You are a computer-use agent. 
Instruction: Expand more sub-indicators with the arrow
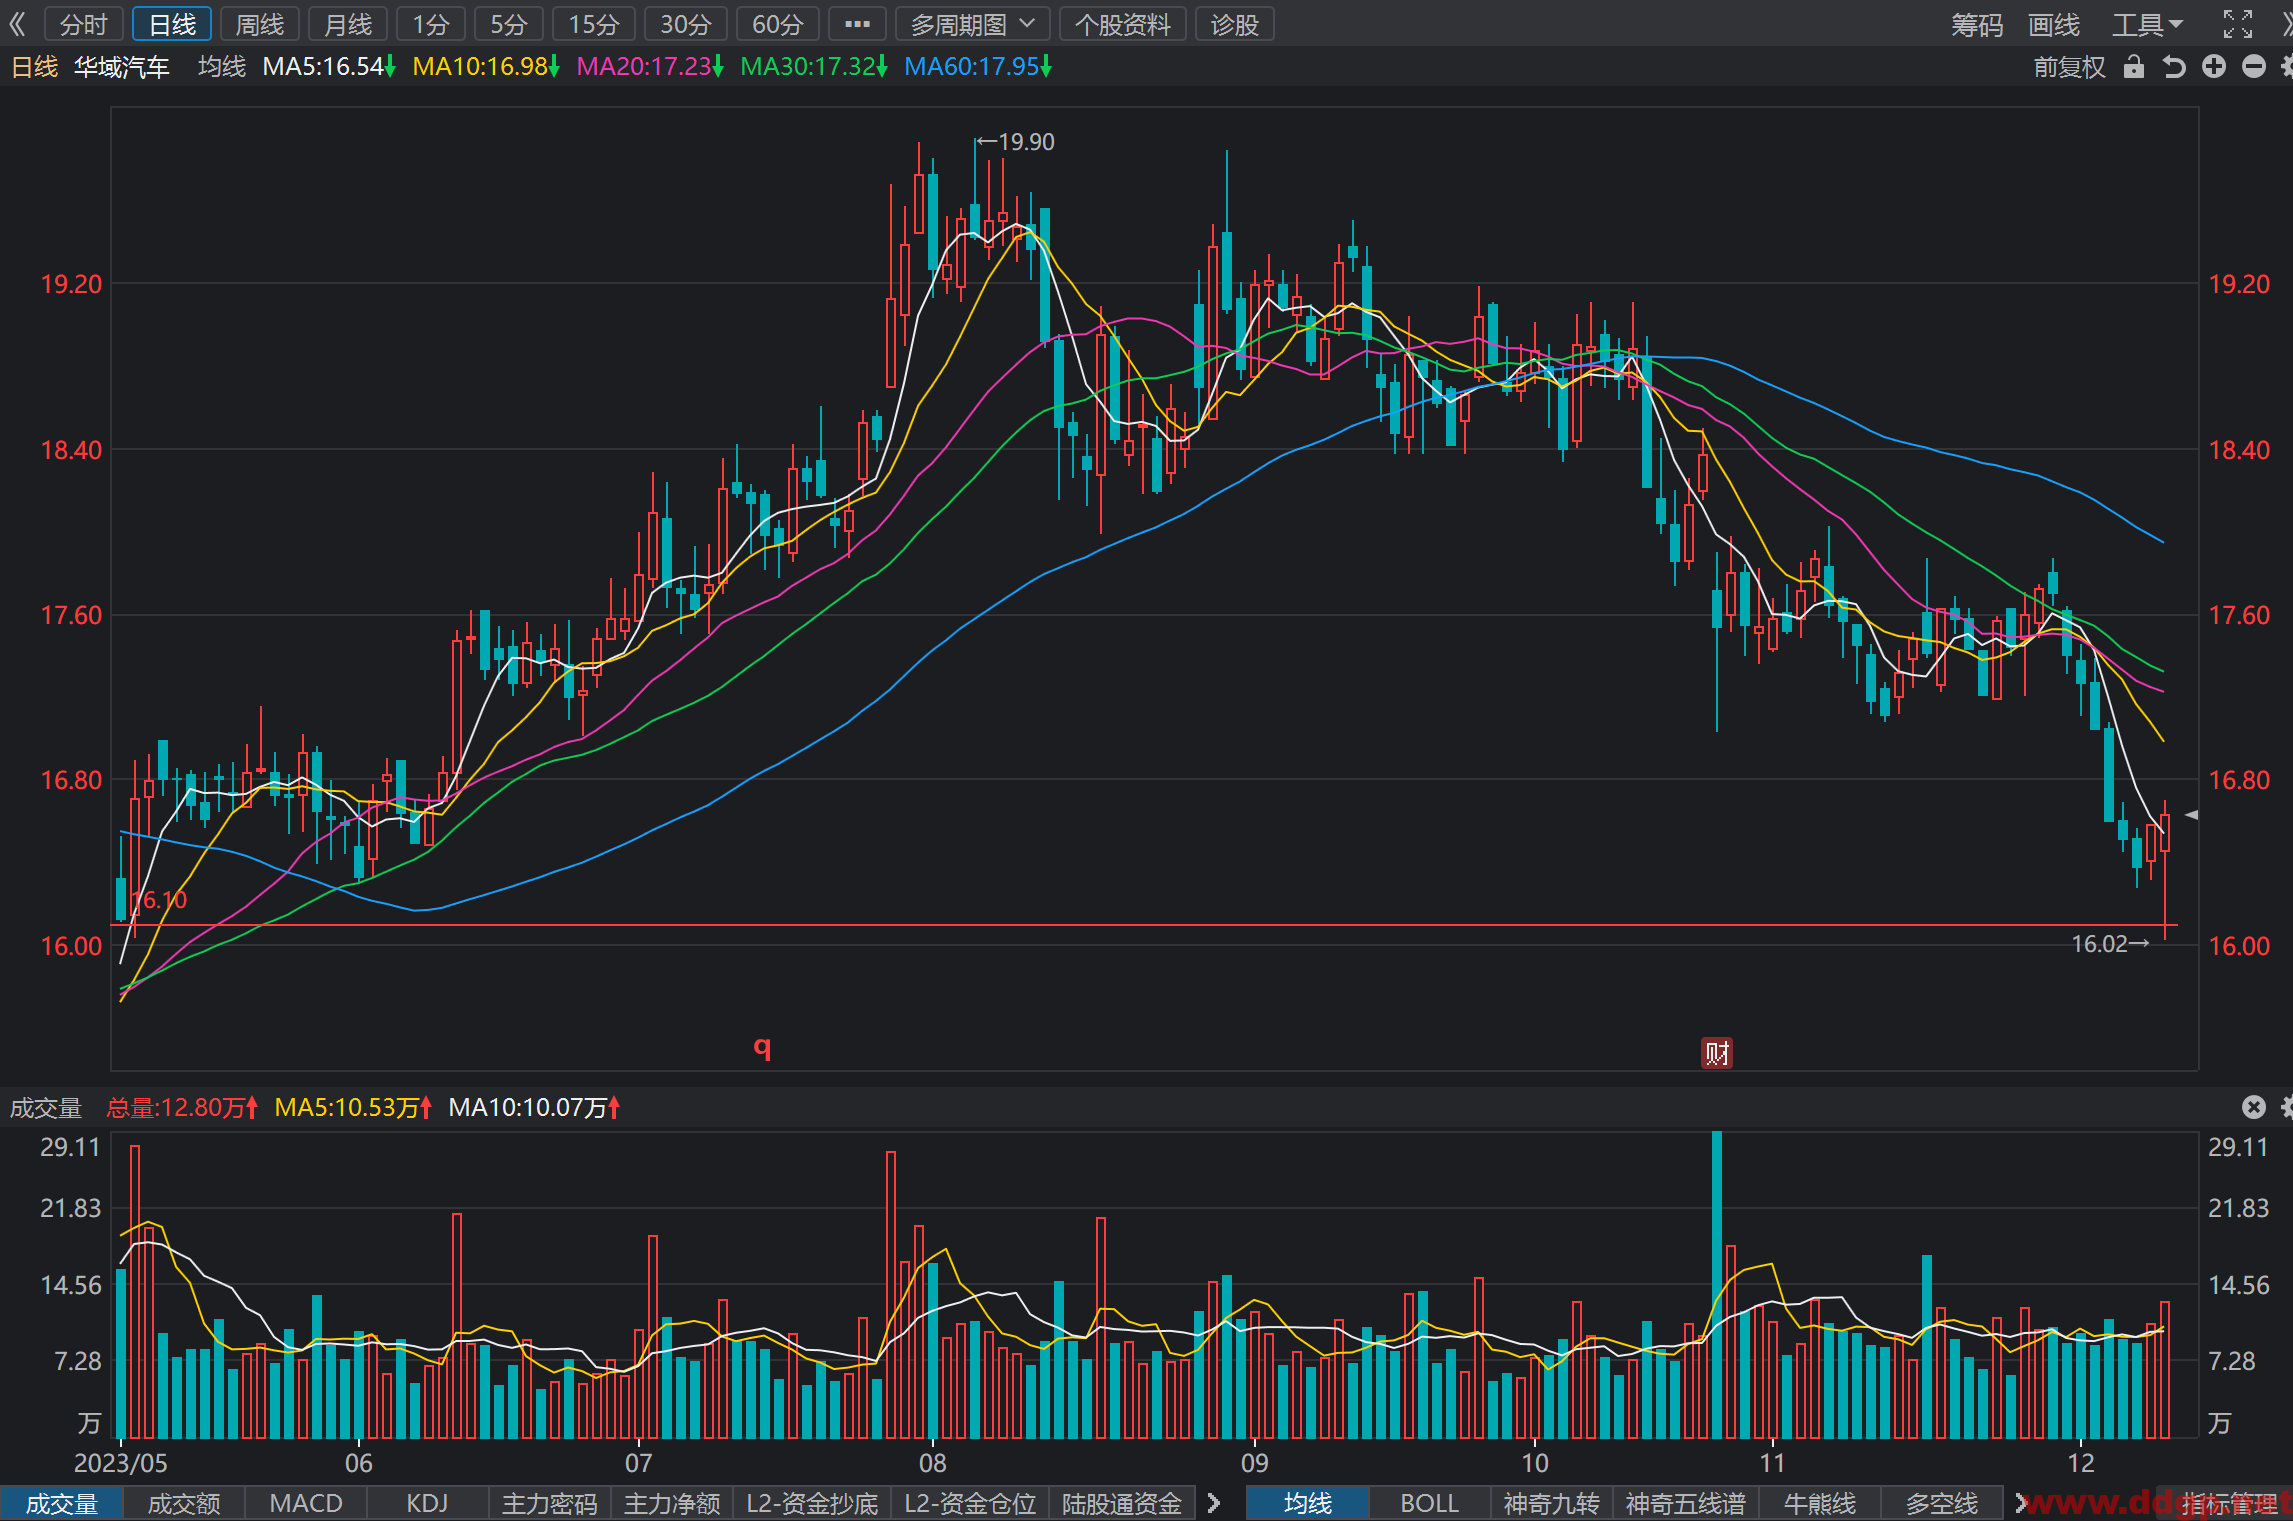tap(1214, 1504)
